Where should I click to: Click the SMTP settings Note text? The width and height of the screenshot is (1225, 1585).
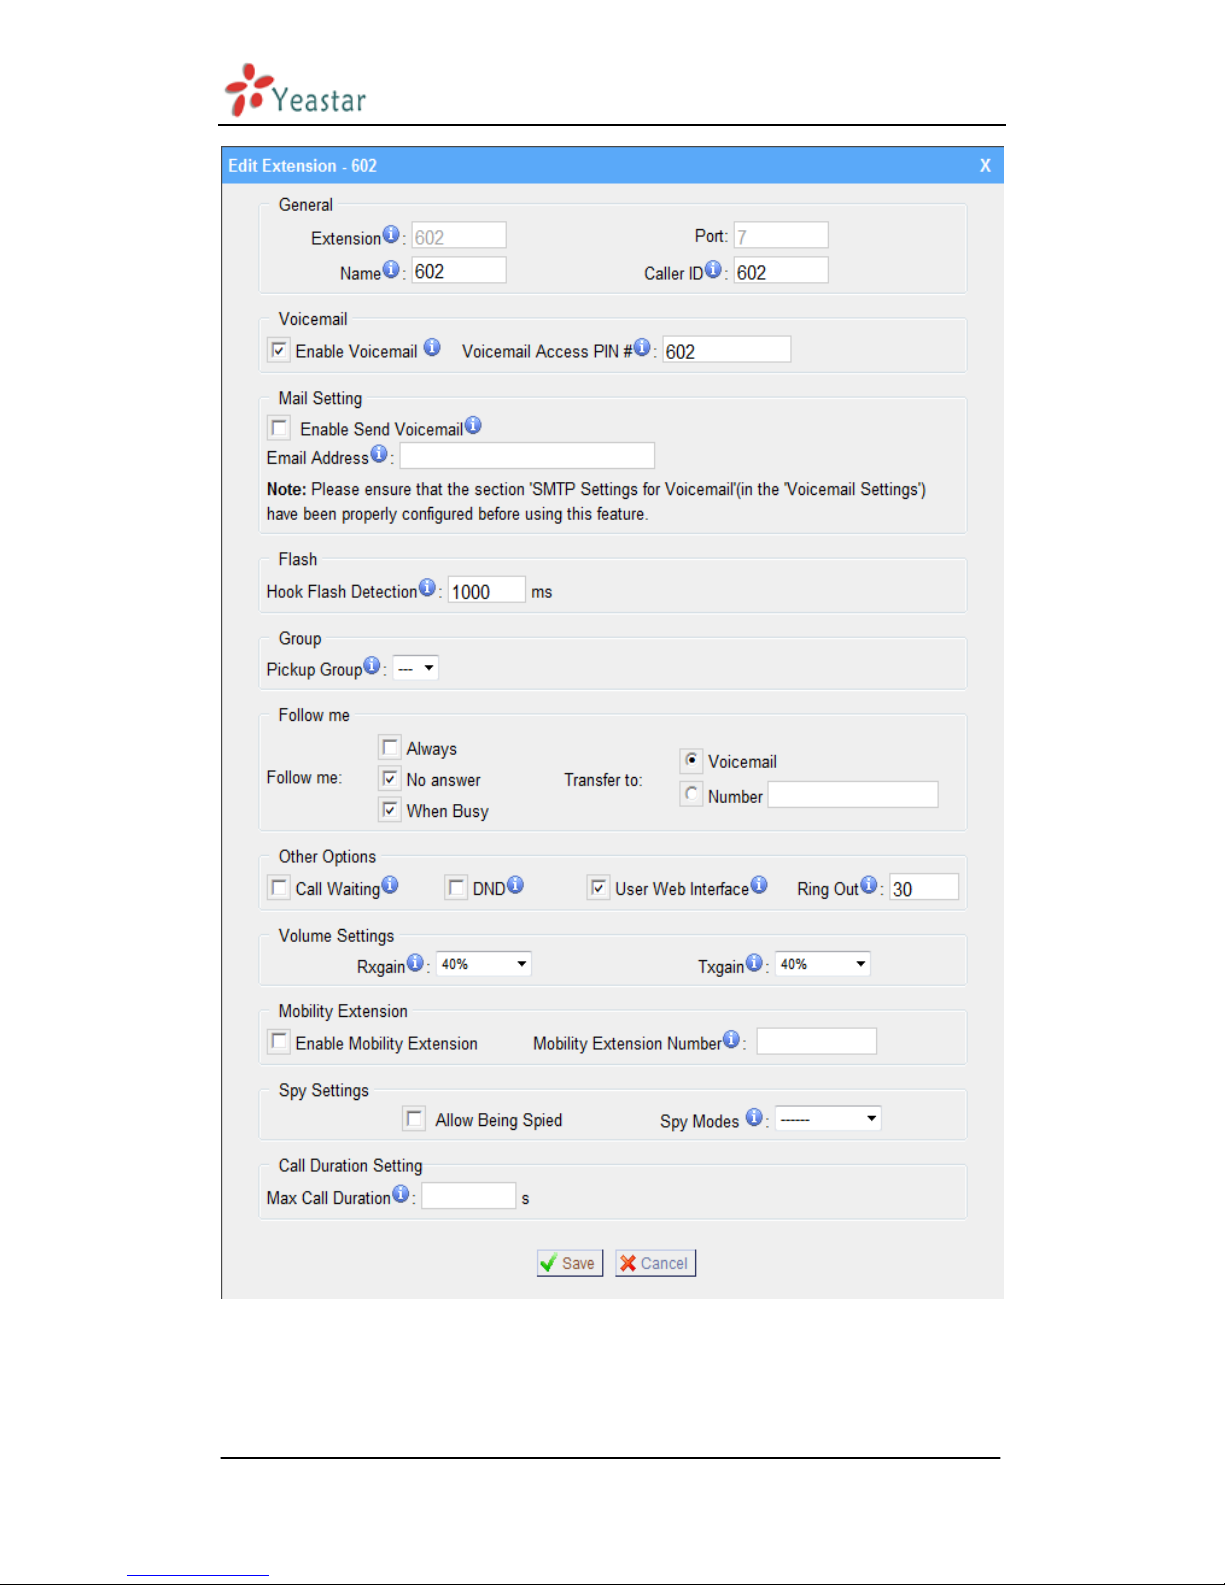[596, 502]
